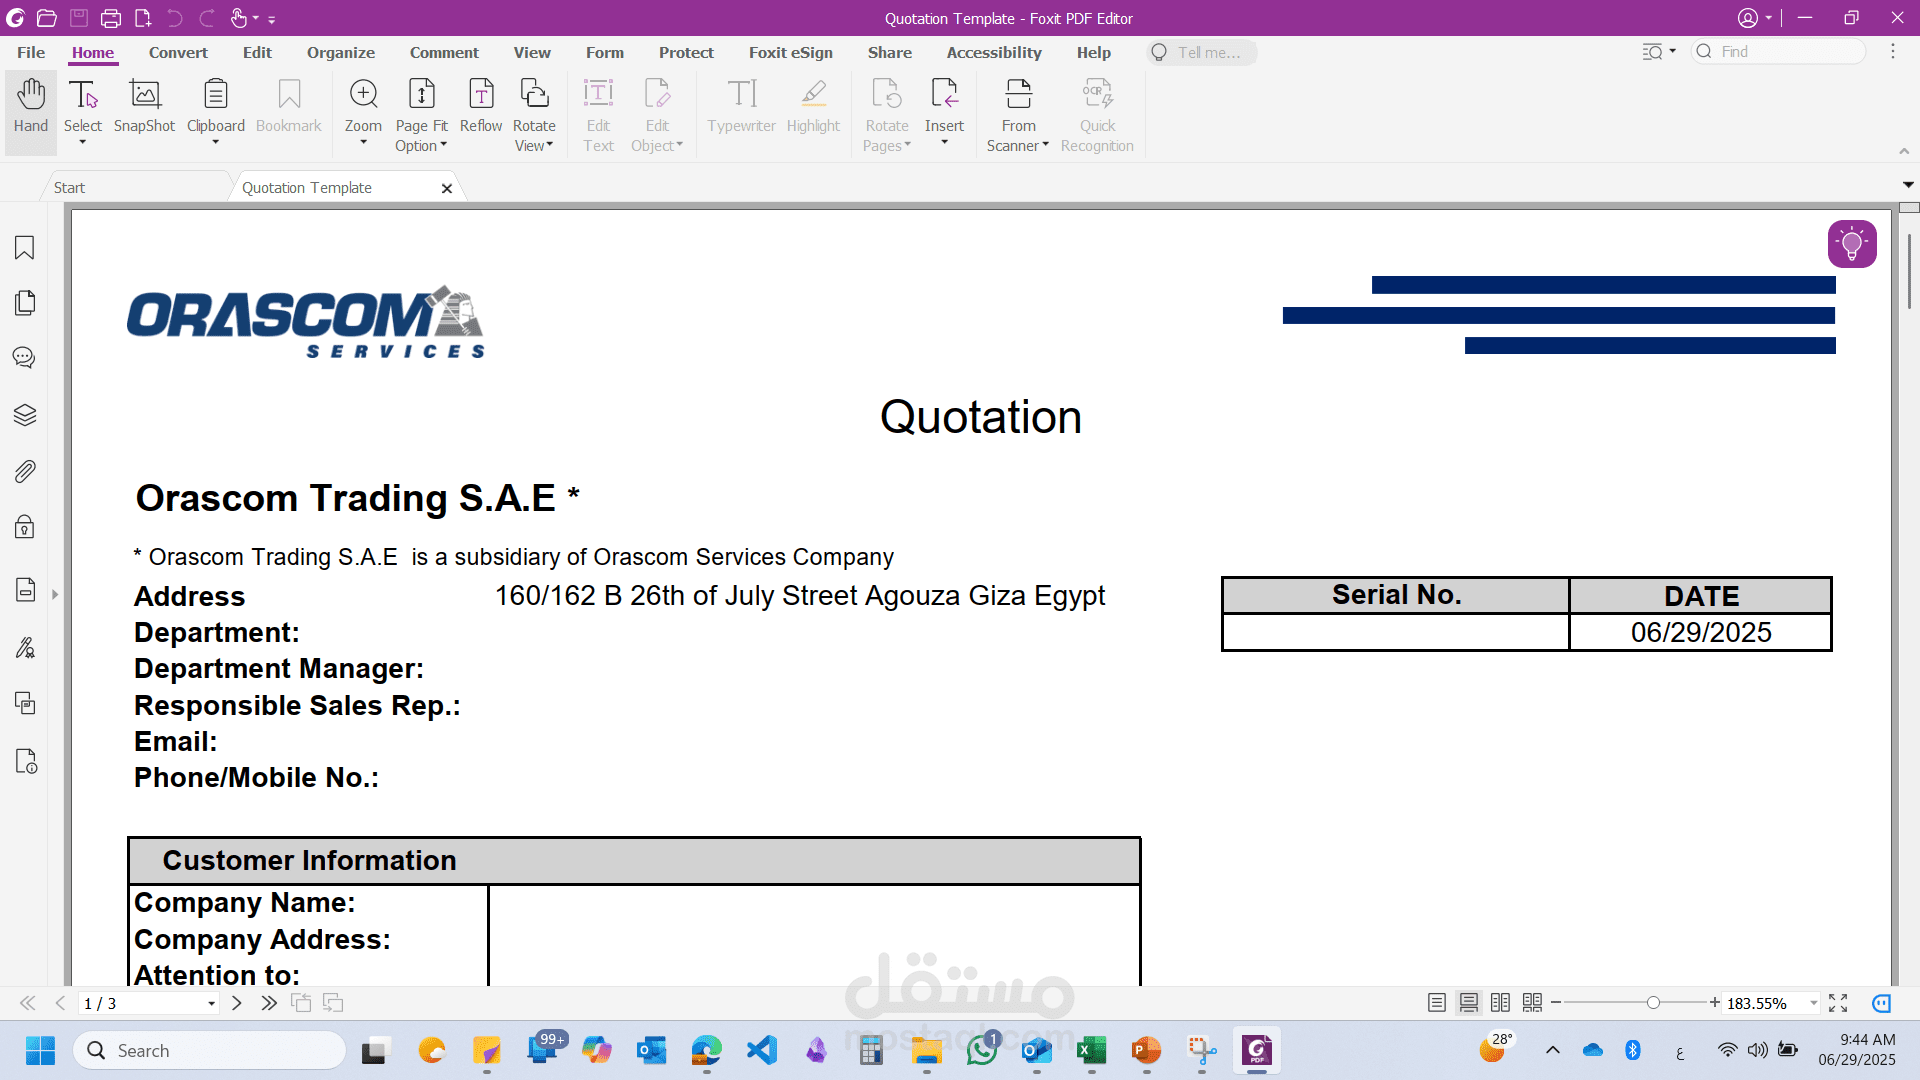Open the File menu

pyautogui.click(x=31, y=52)
